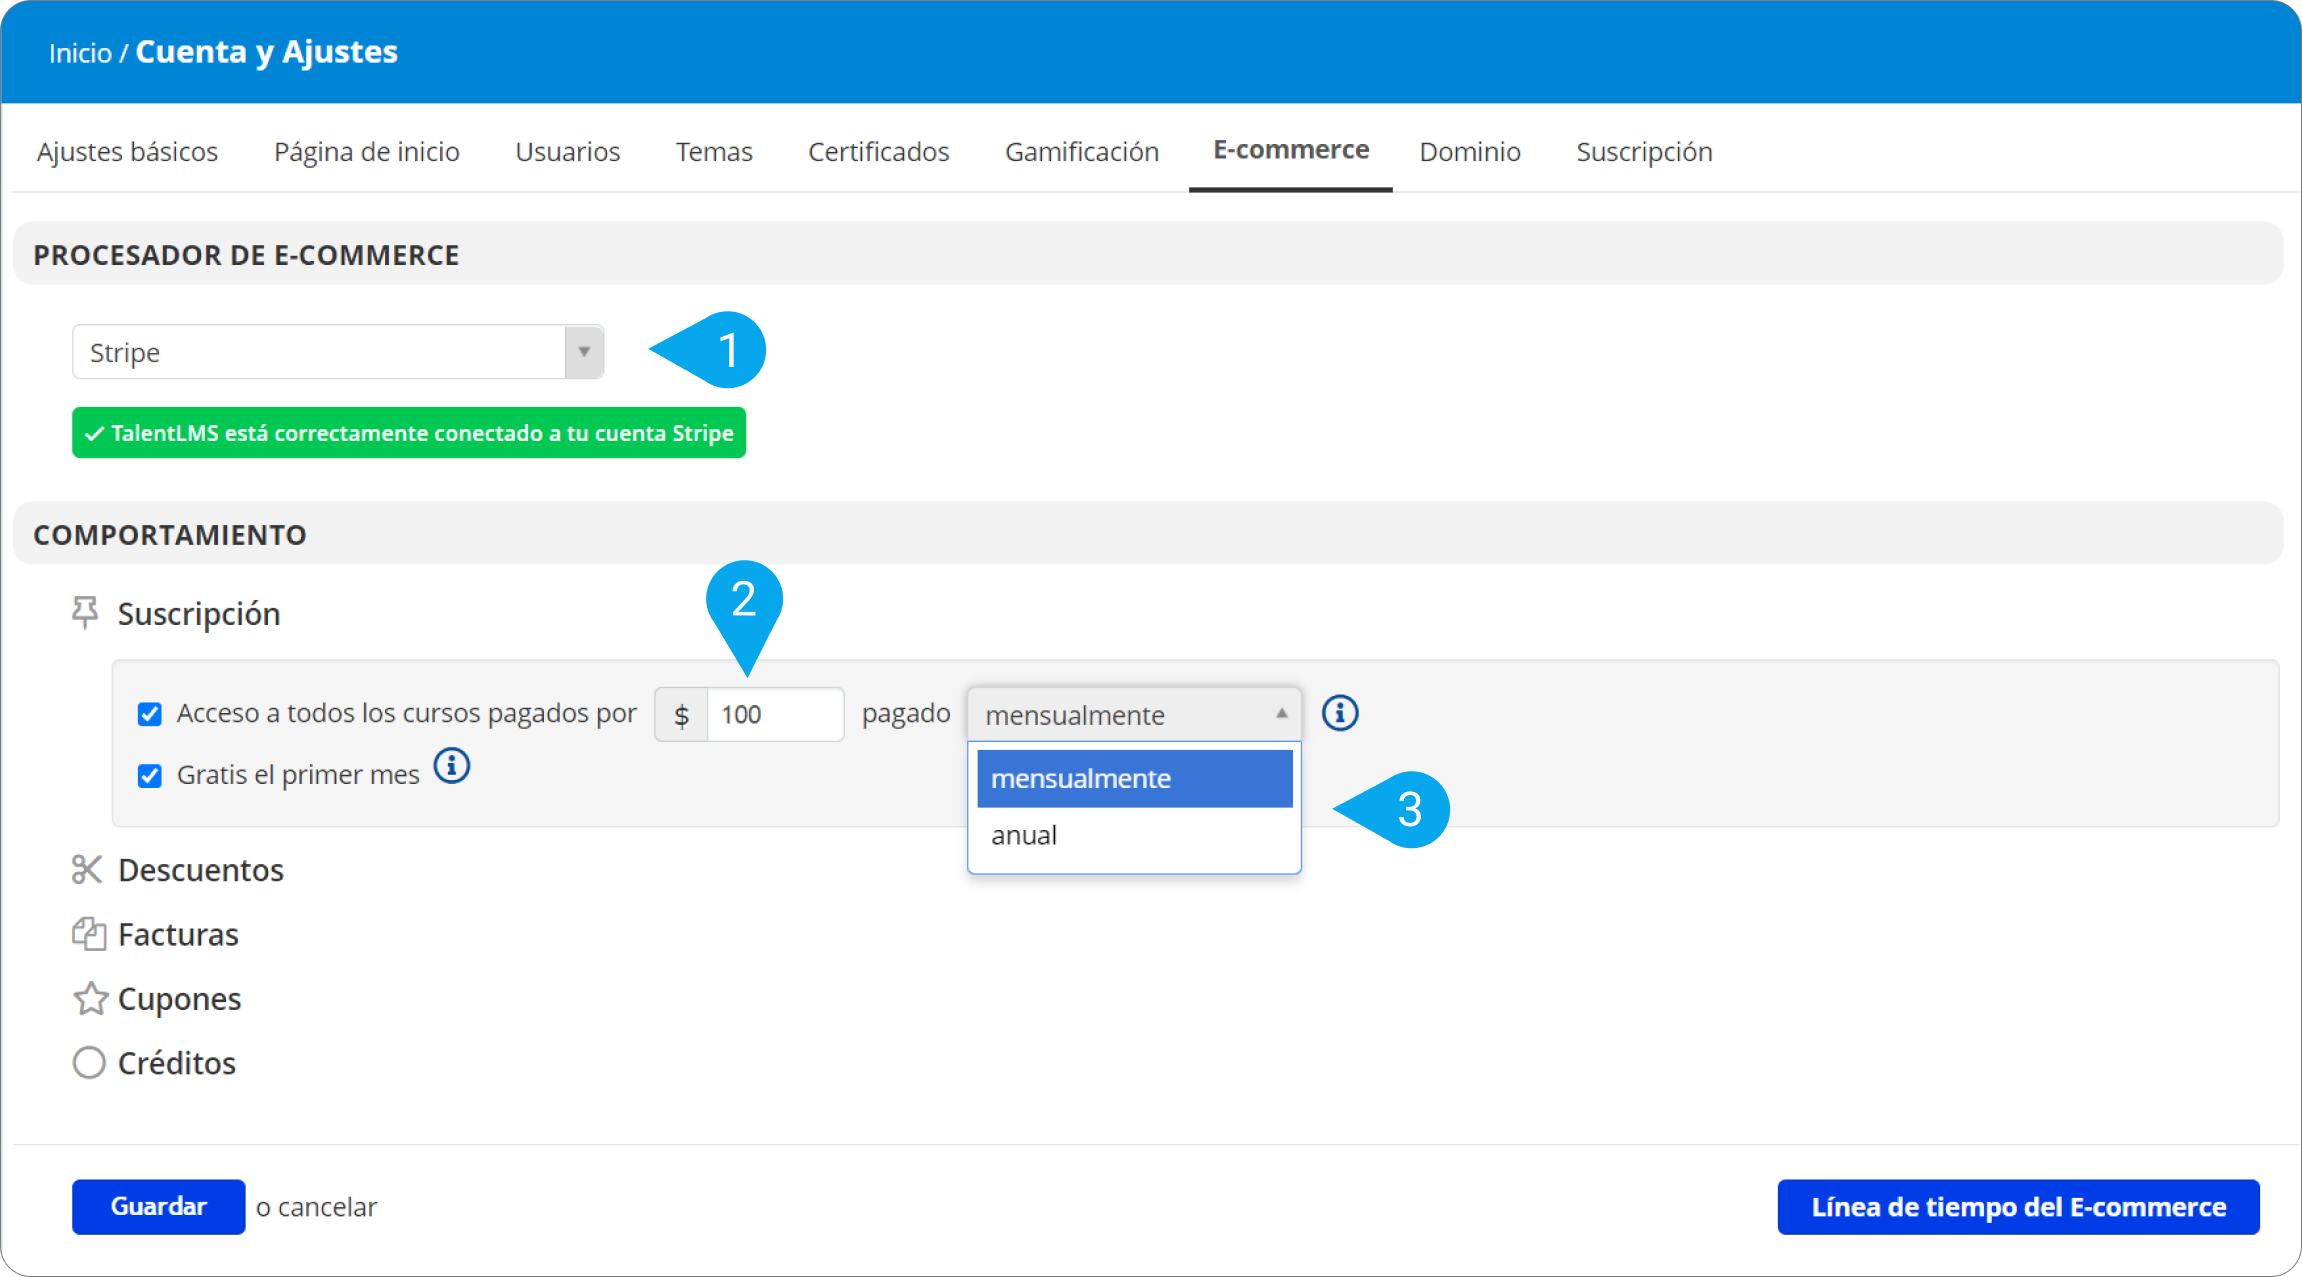This screenshot has width=2302, height=1277.
Task: Open the Stripe processor dropdown
Action: [338, 352]
